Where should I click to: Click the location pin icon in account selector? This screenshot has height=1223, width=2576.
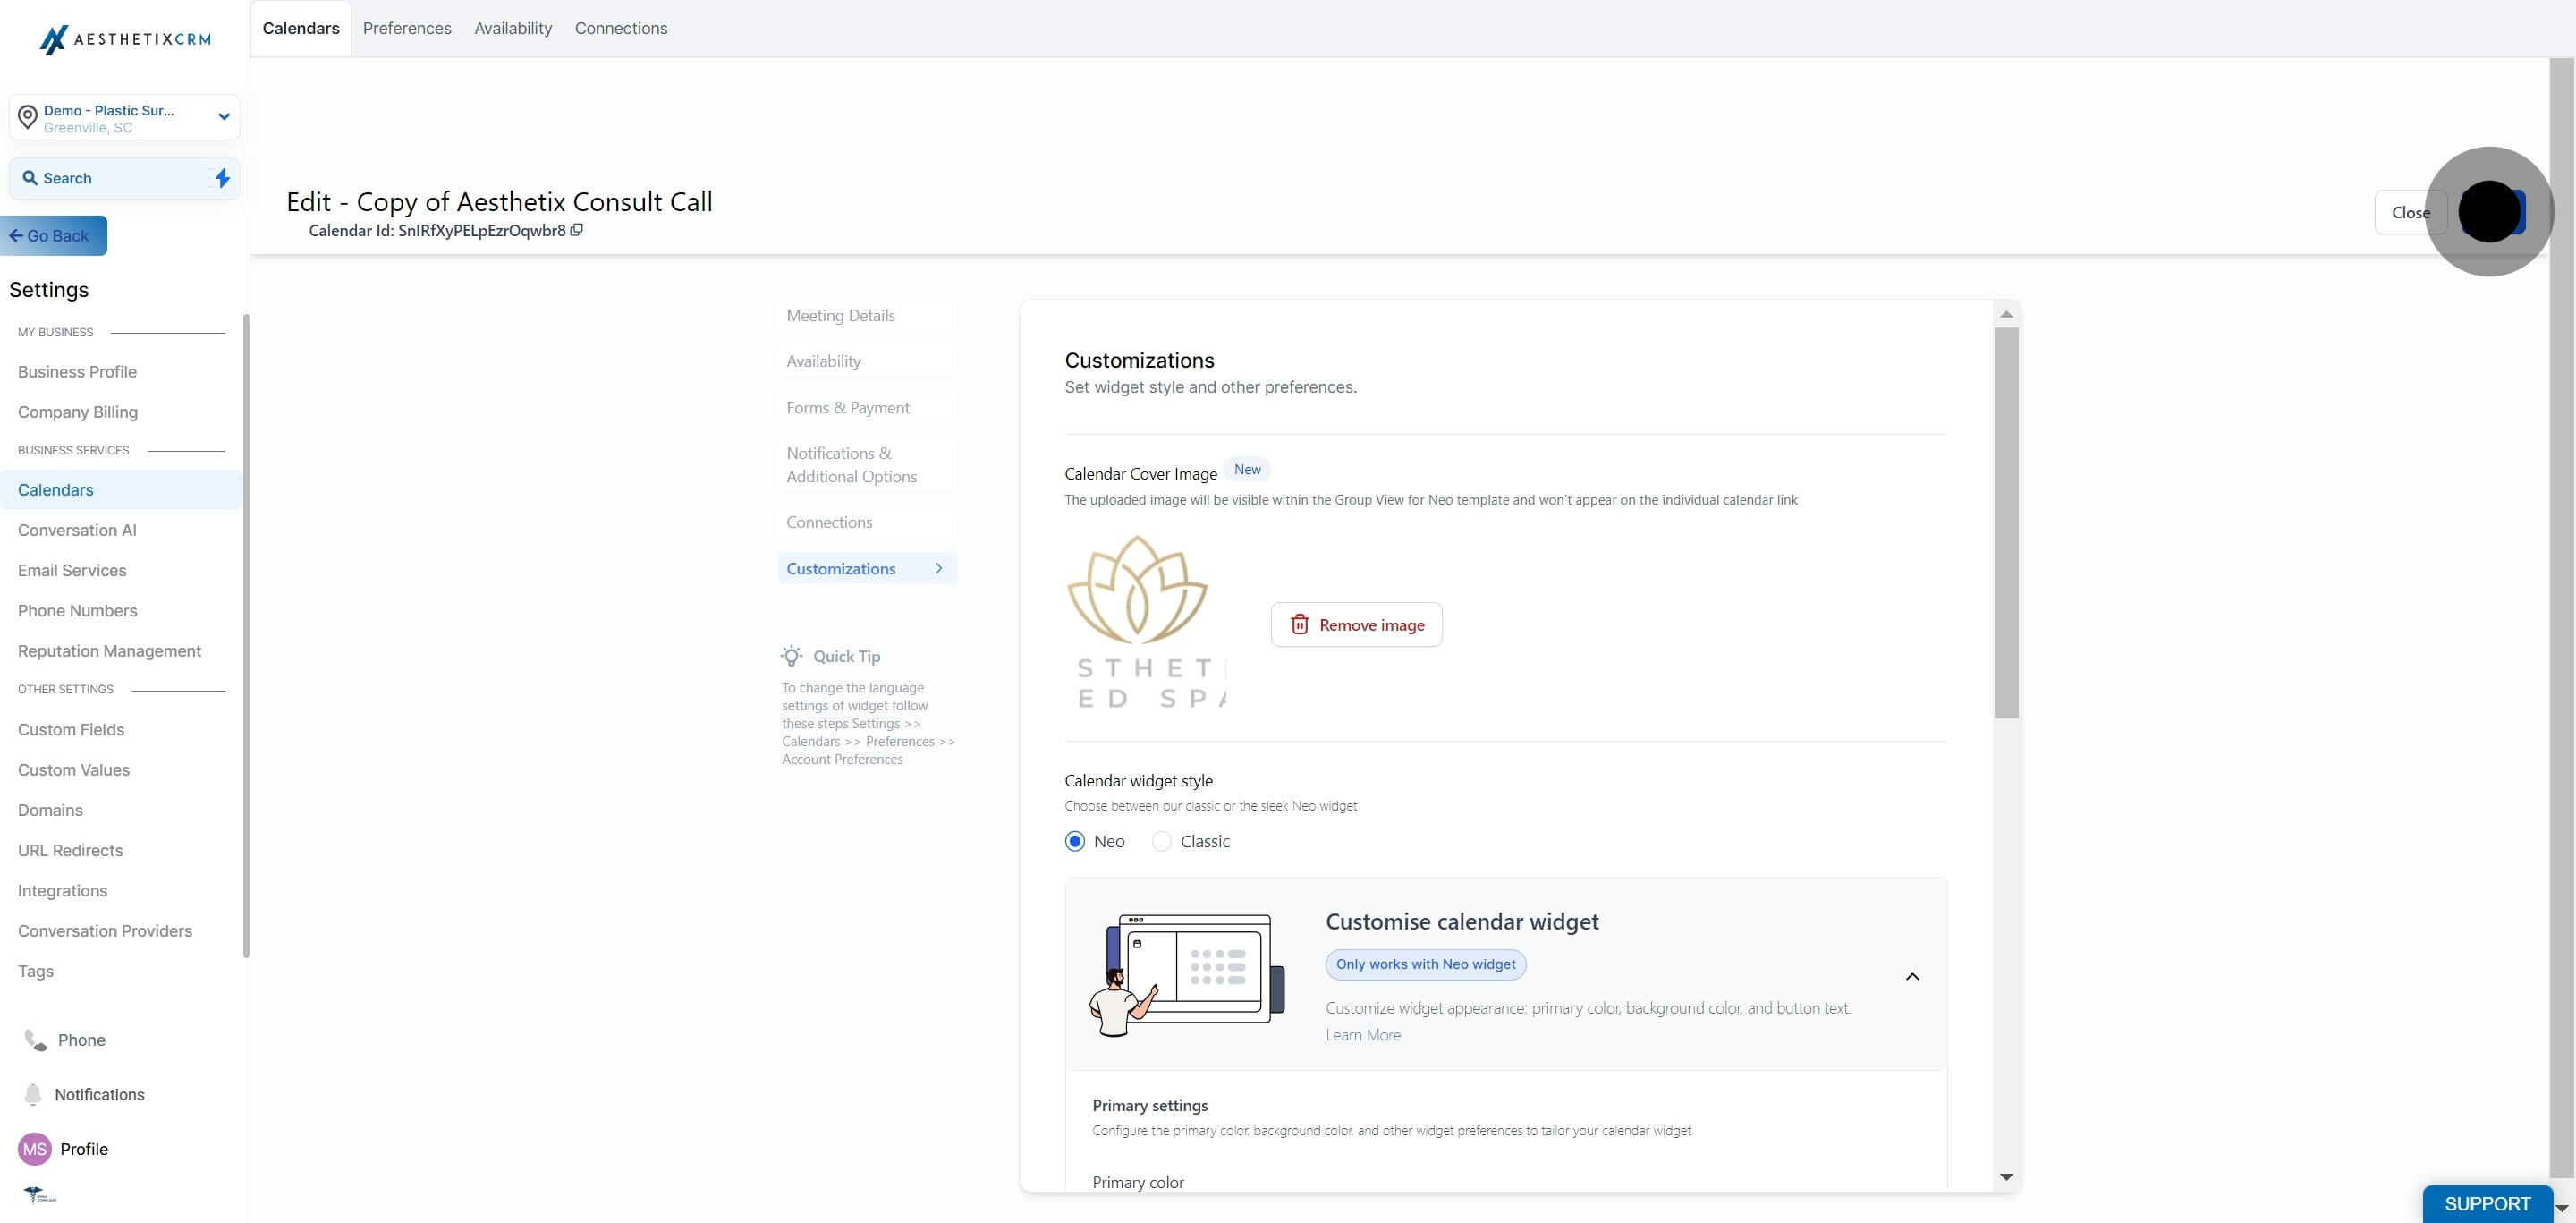click(x=28, y=117)
